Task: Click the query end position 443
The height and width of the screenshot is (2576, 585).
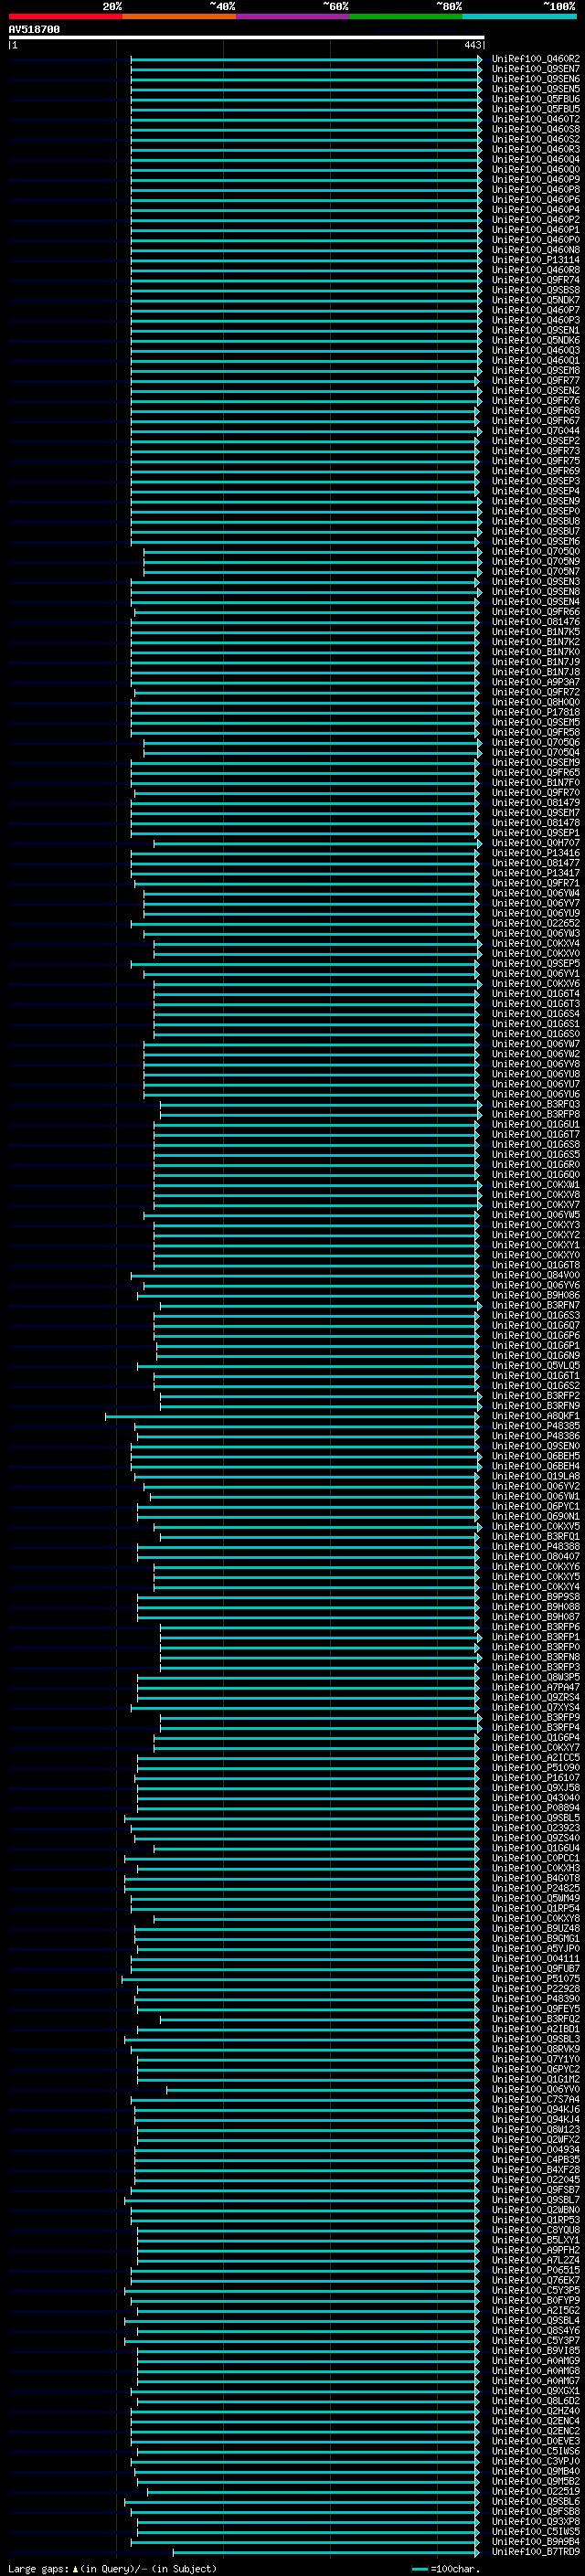Action: click(472, 45)
